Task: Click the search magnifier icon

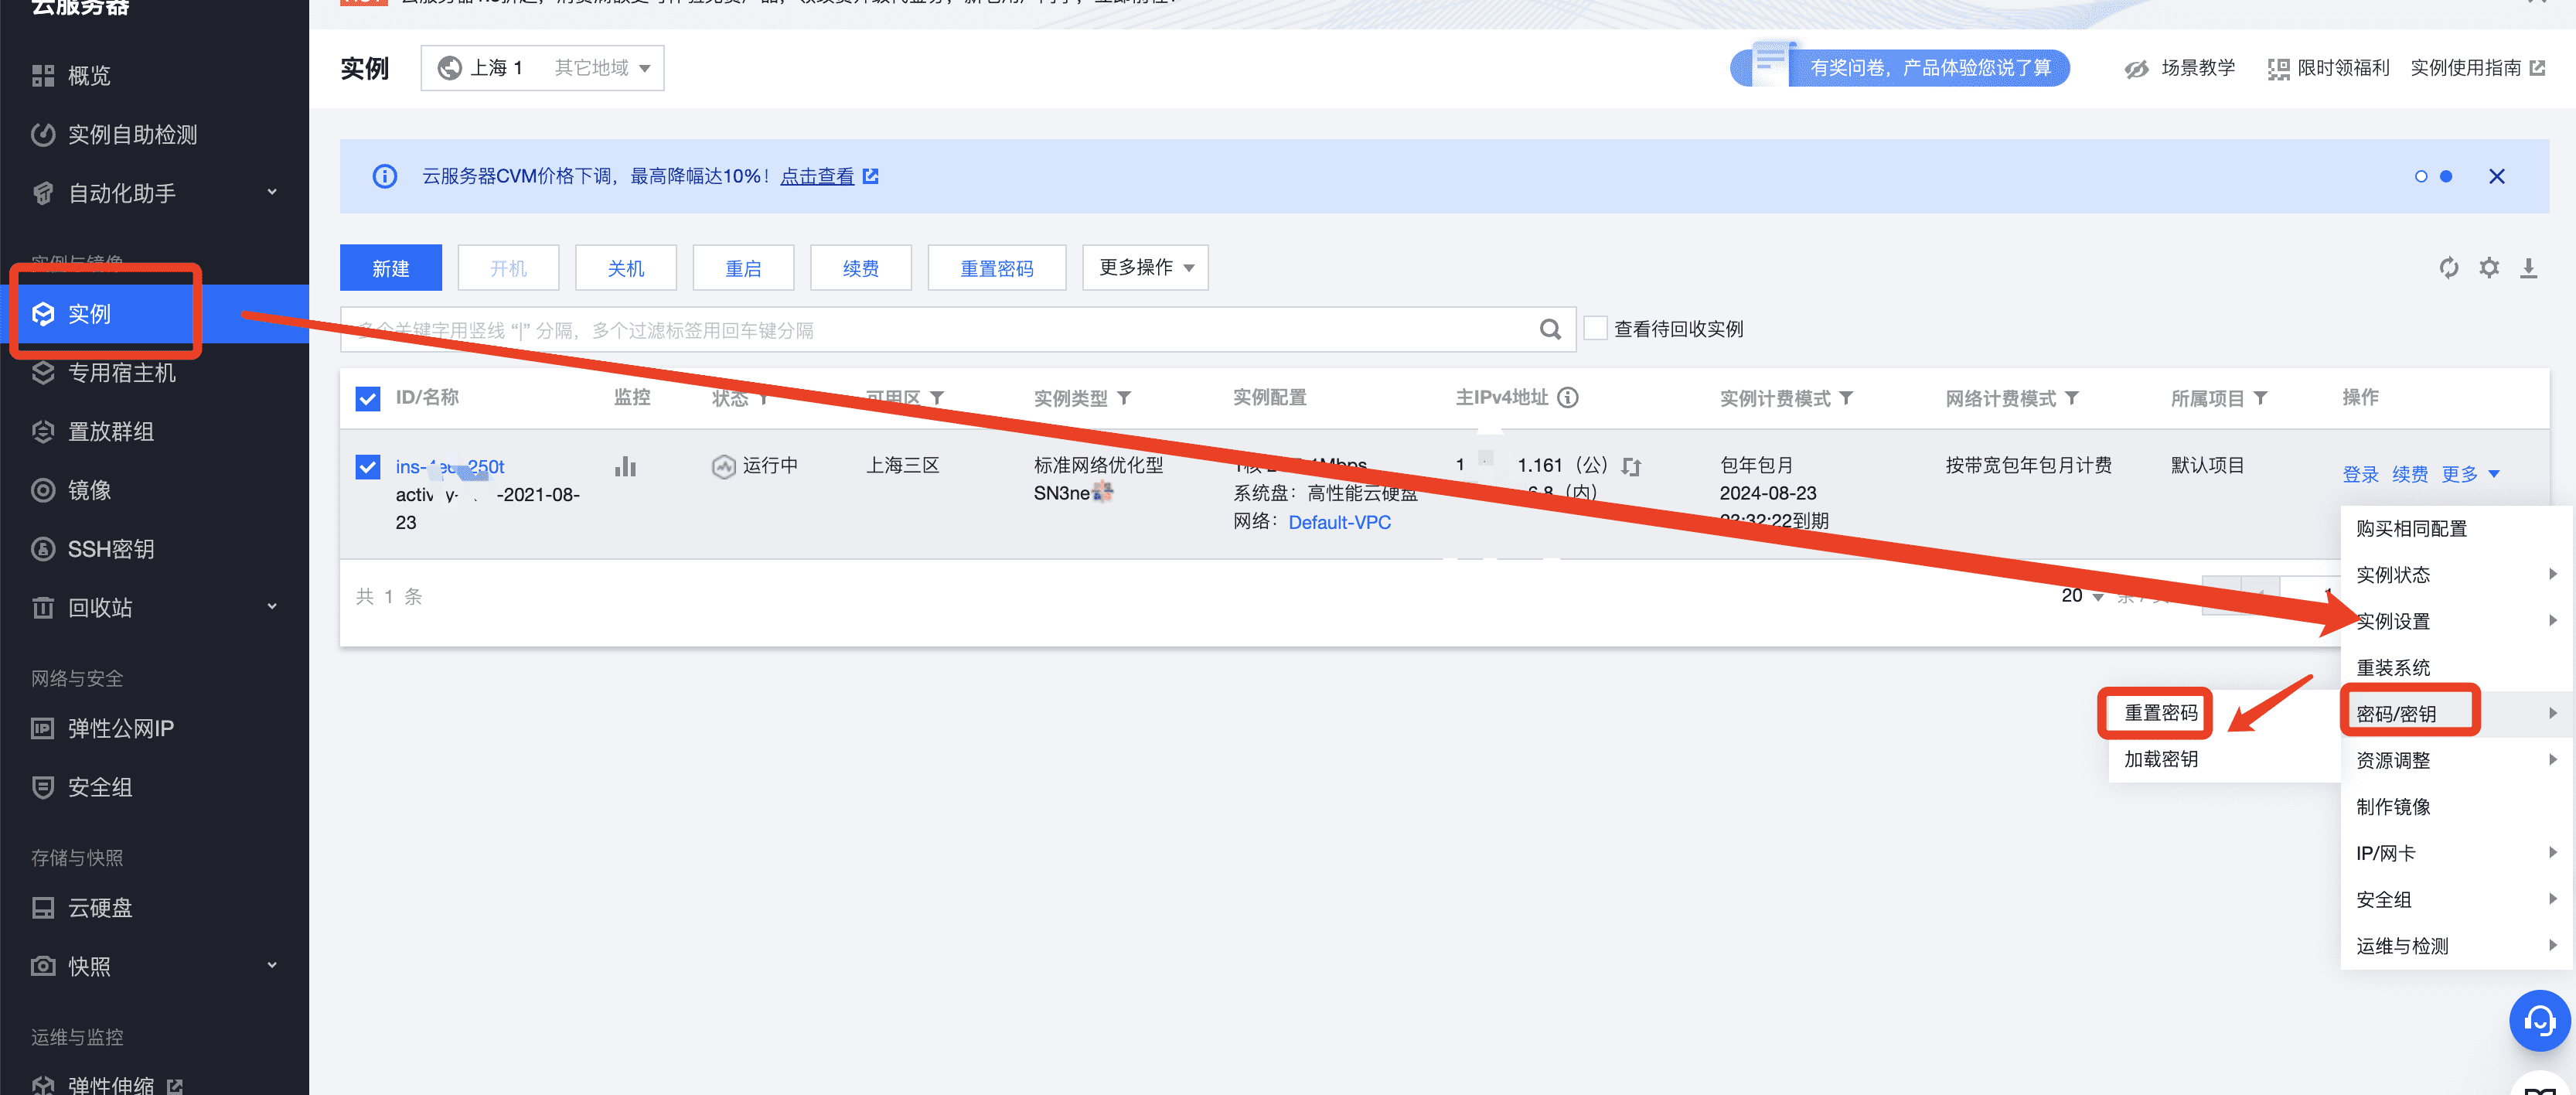Action: [x=1550, y=329]
